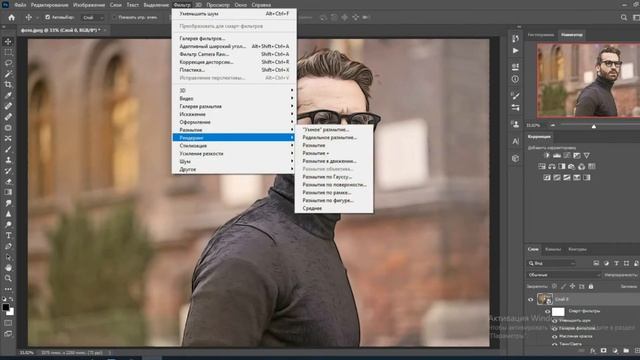Open the Actions panel play icon

pos(516,51)
